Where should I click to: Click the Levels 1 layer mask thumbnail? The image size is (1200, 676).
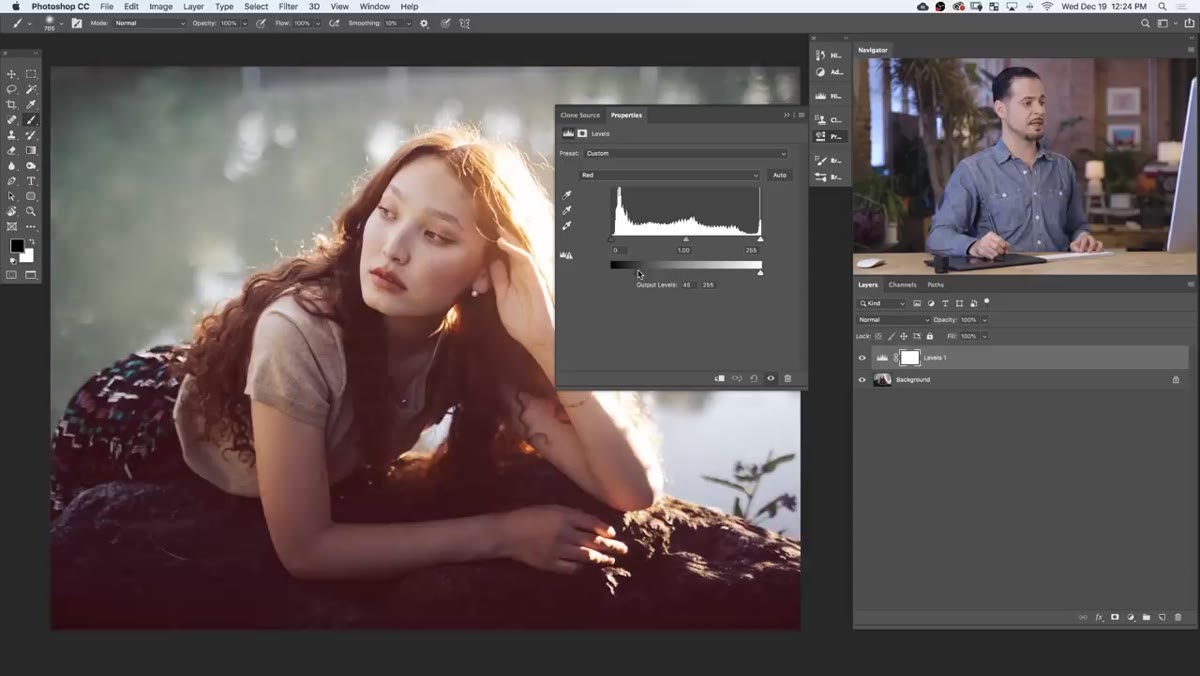910,357
